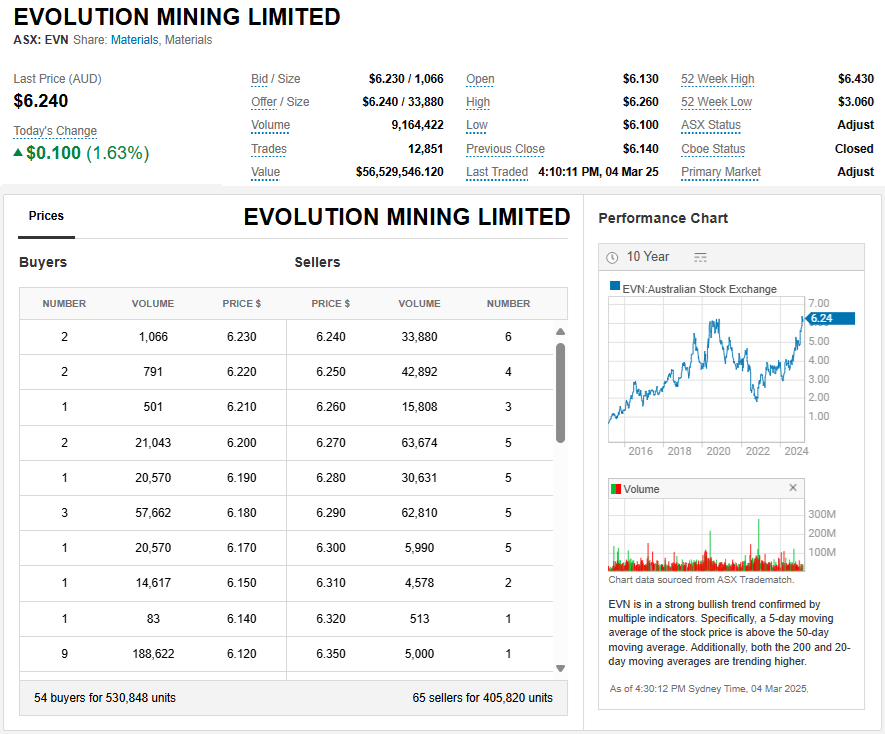The width and height of the screenshot is (885, 734).
Task: Click the Buyers PRICE $ column header
Action: click(241, 303)
